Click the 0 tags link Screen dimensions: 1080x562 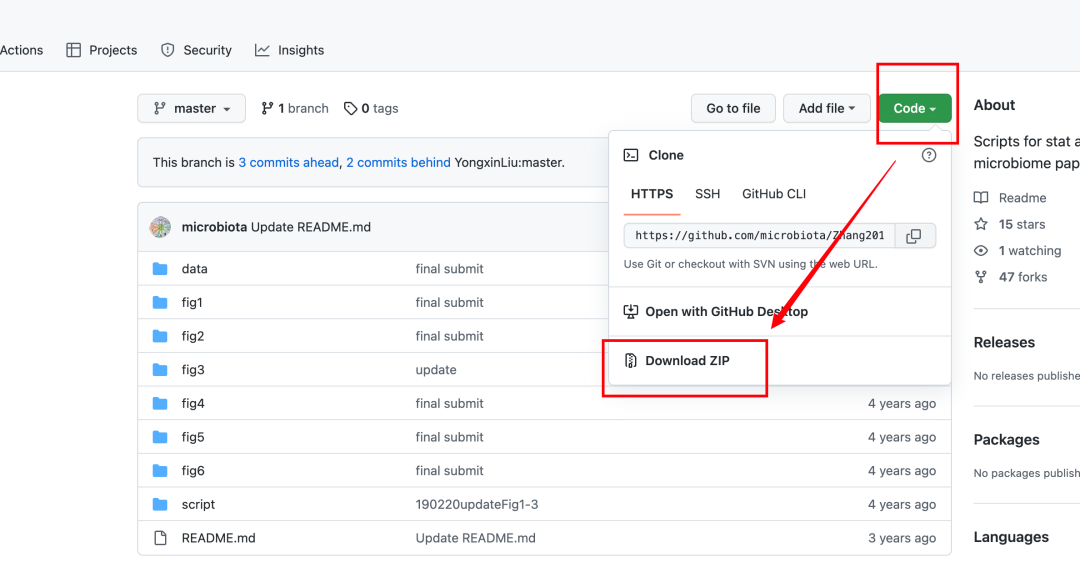click(371, 108)
